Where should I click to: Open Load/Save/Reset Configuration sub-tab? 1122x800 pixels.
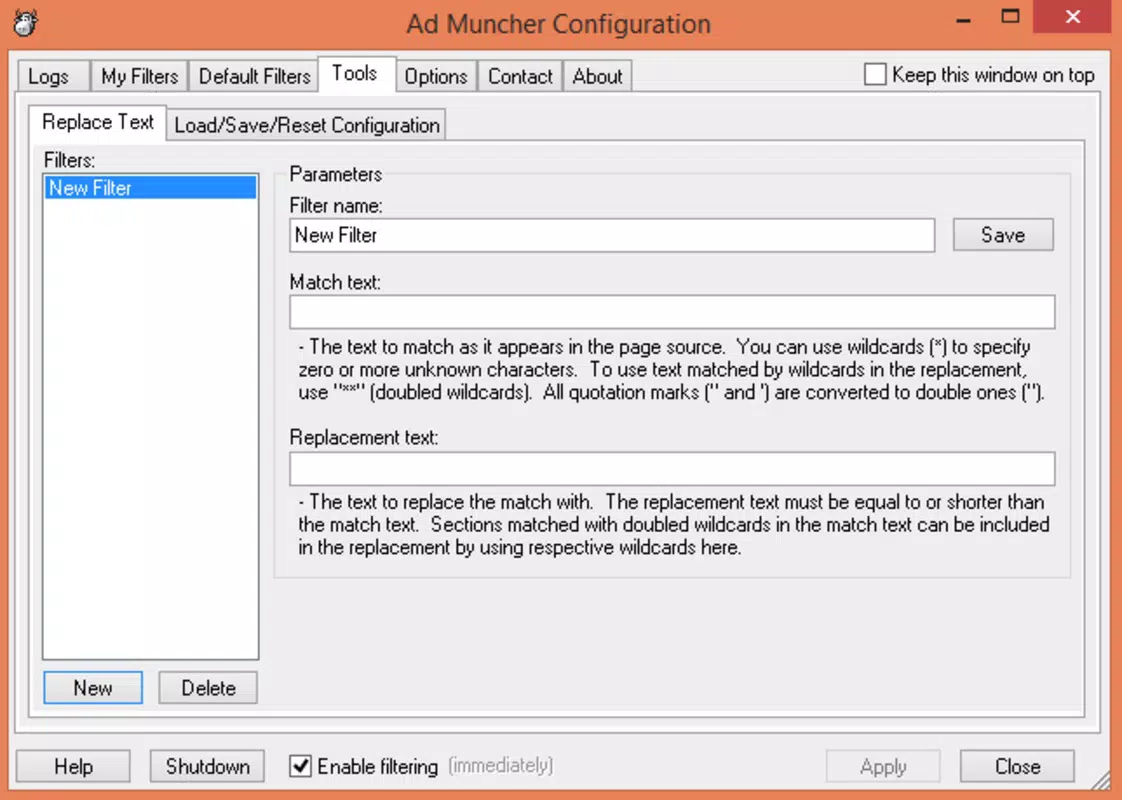click(307, 125)
